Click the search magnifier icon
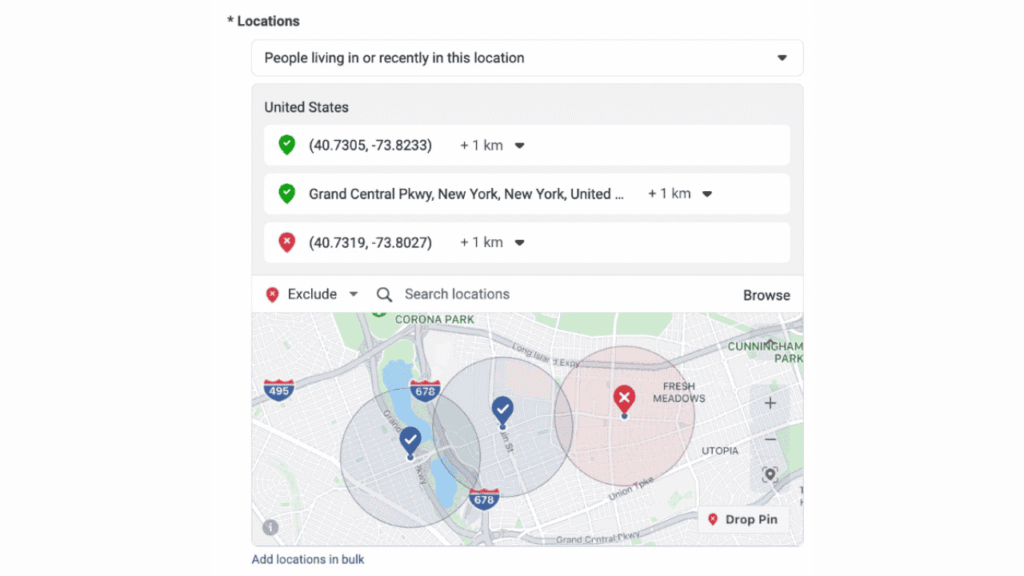Image resolution: width=1024 pixels, height=576 pixels. coord(384,295)
